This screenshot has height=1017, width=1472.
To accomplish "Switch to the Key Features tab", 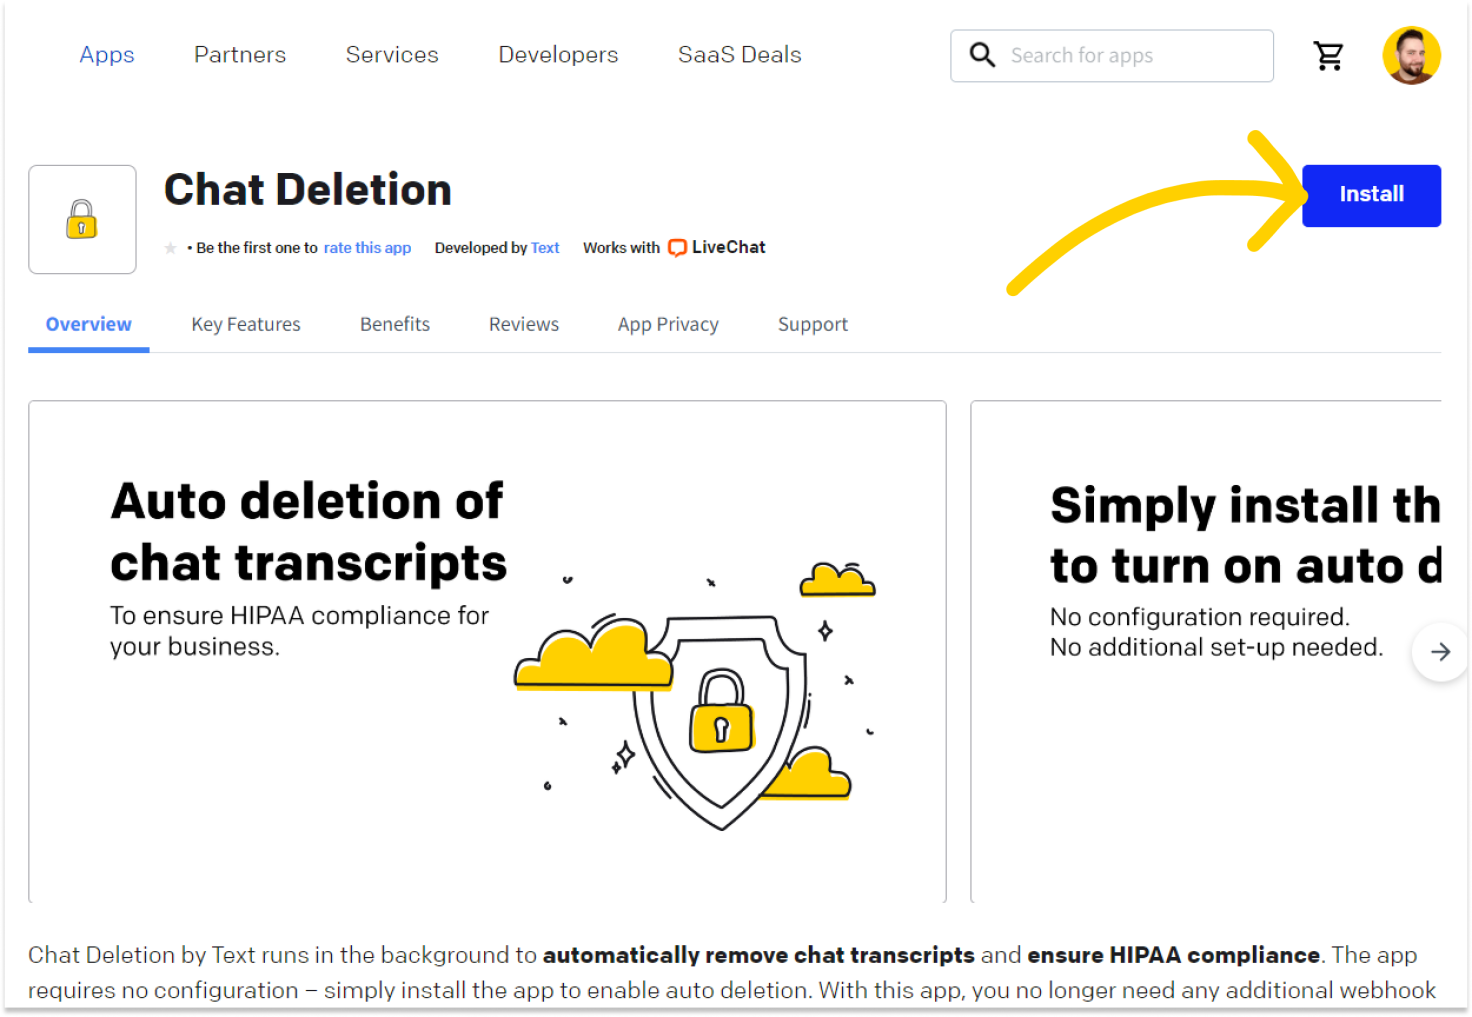I will pyautogui.click(x=246, y=324).
